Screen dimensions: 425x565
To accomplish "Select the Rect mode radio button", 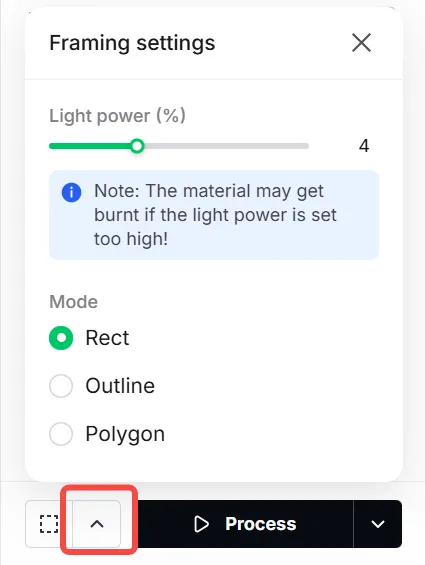I will (61, 338).
